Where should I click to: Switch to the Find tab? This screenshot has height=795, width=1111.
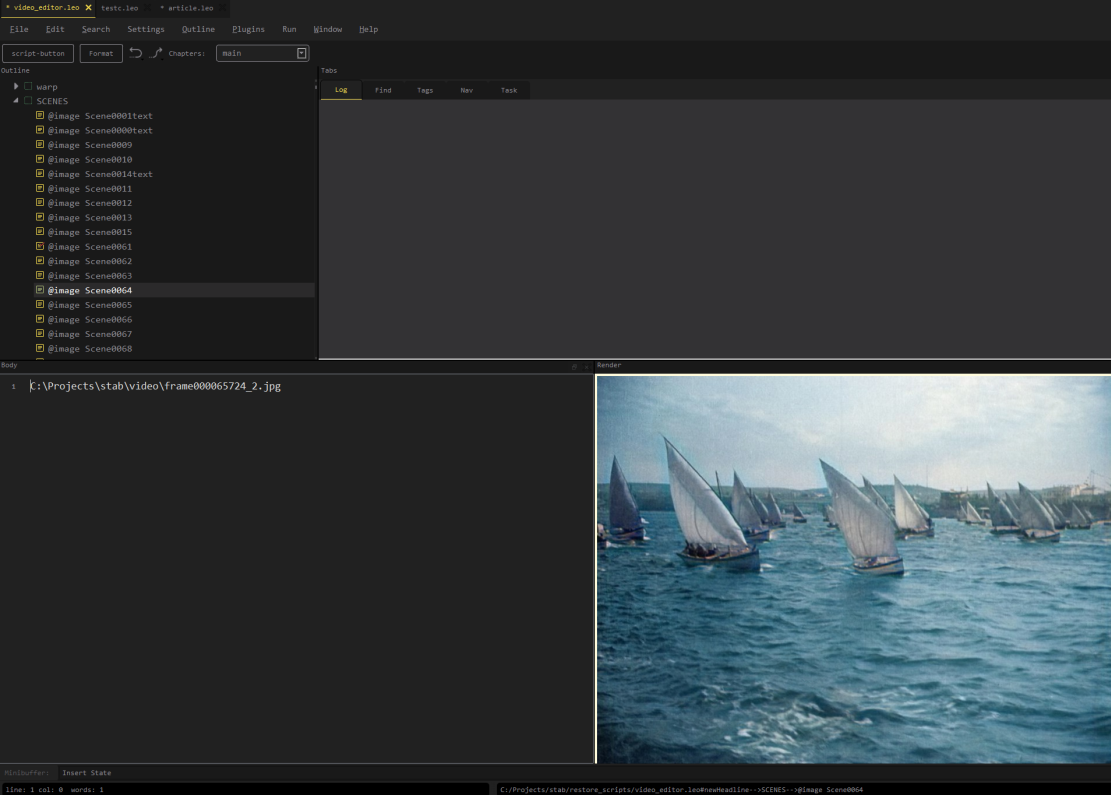383,90
